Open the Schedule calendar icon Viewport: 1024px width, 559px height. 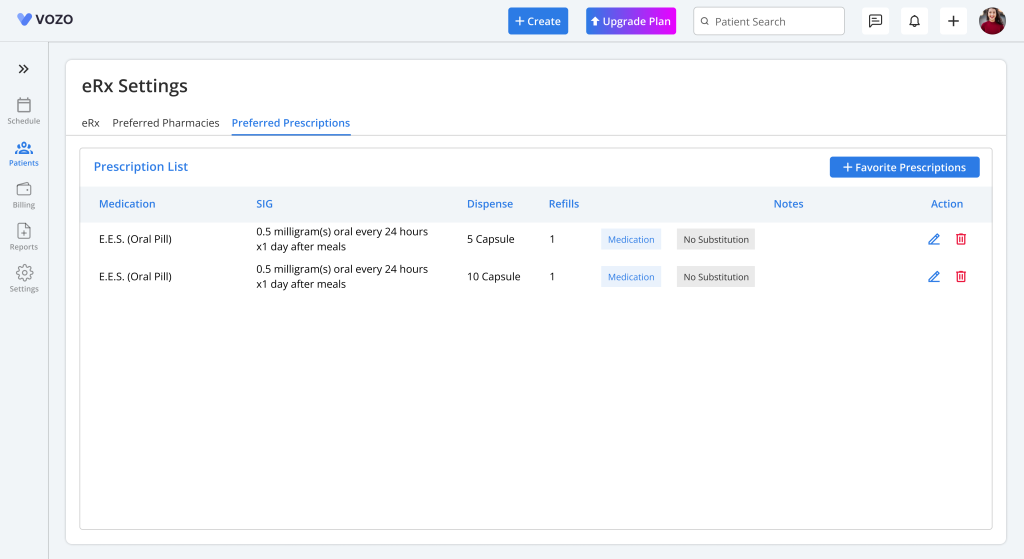point(24,105)
